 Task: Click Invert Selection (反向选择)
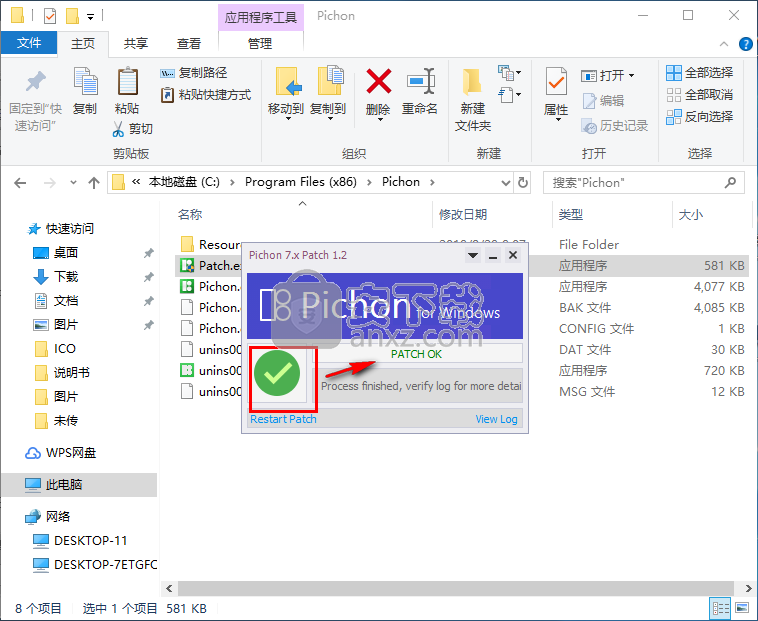700,116
